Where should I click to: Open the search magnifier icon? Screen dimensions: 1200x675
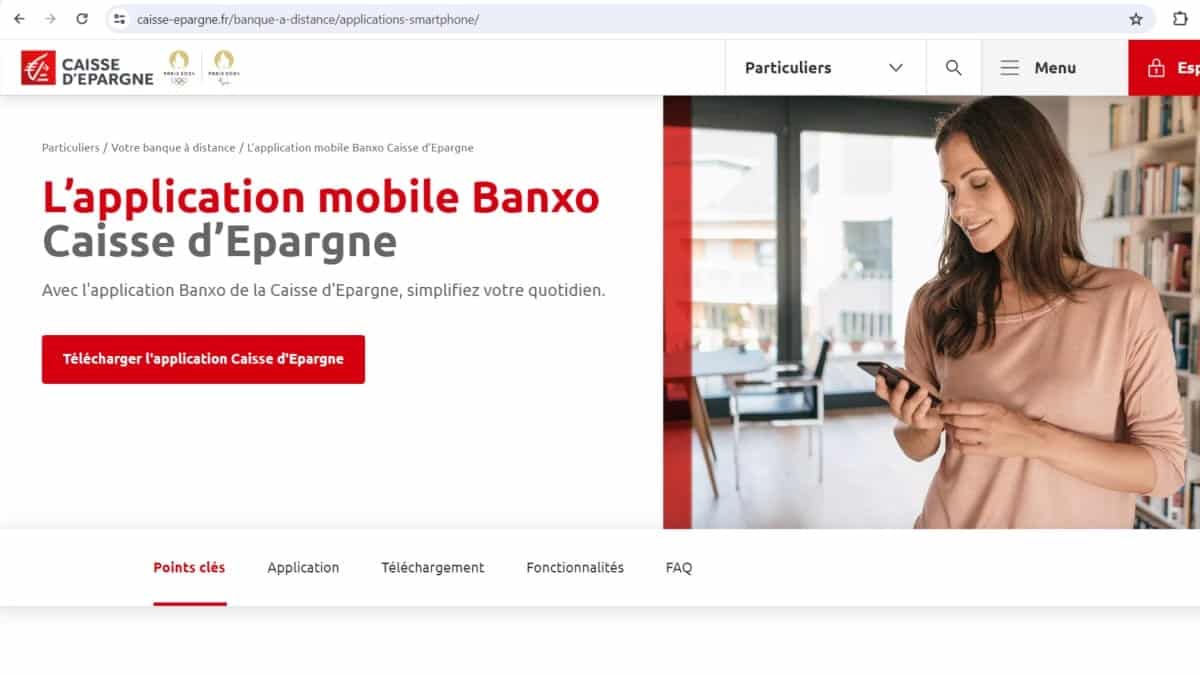[953, 68]
